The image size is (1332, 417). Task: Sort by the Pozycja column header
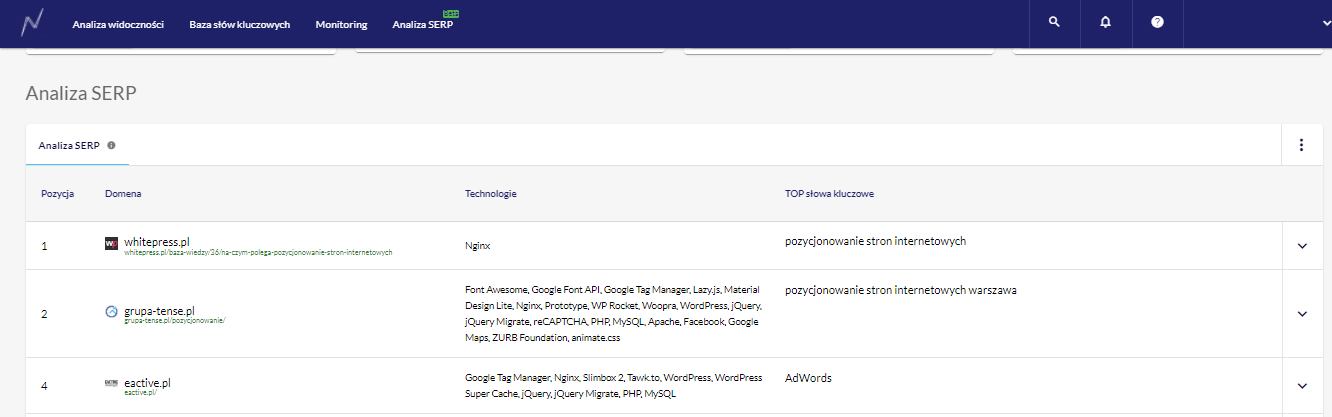(57, 193)
